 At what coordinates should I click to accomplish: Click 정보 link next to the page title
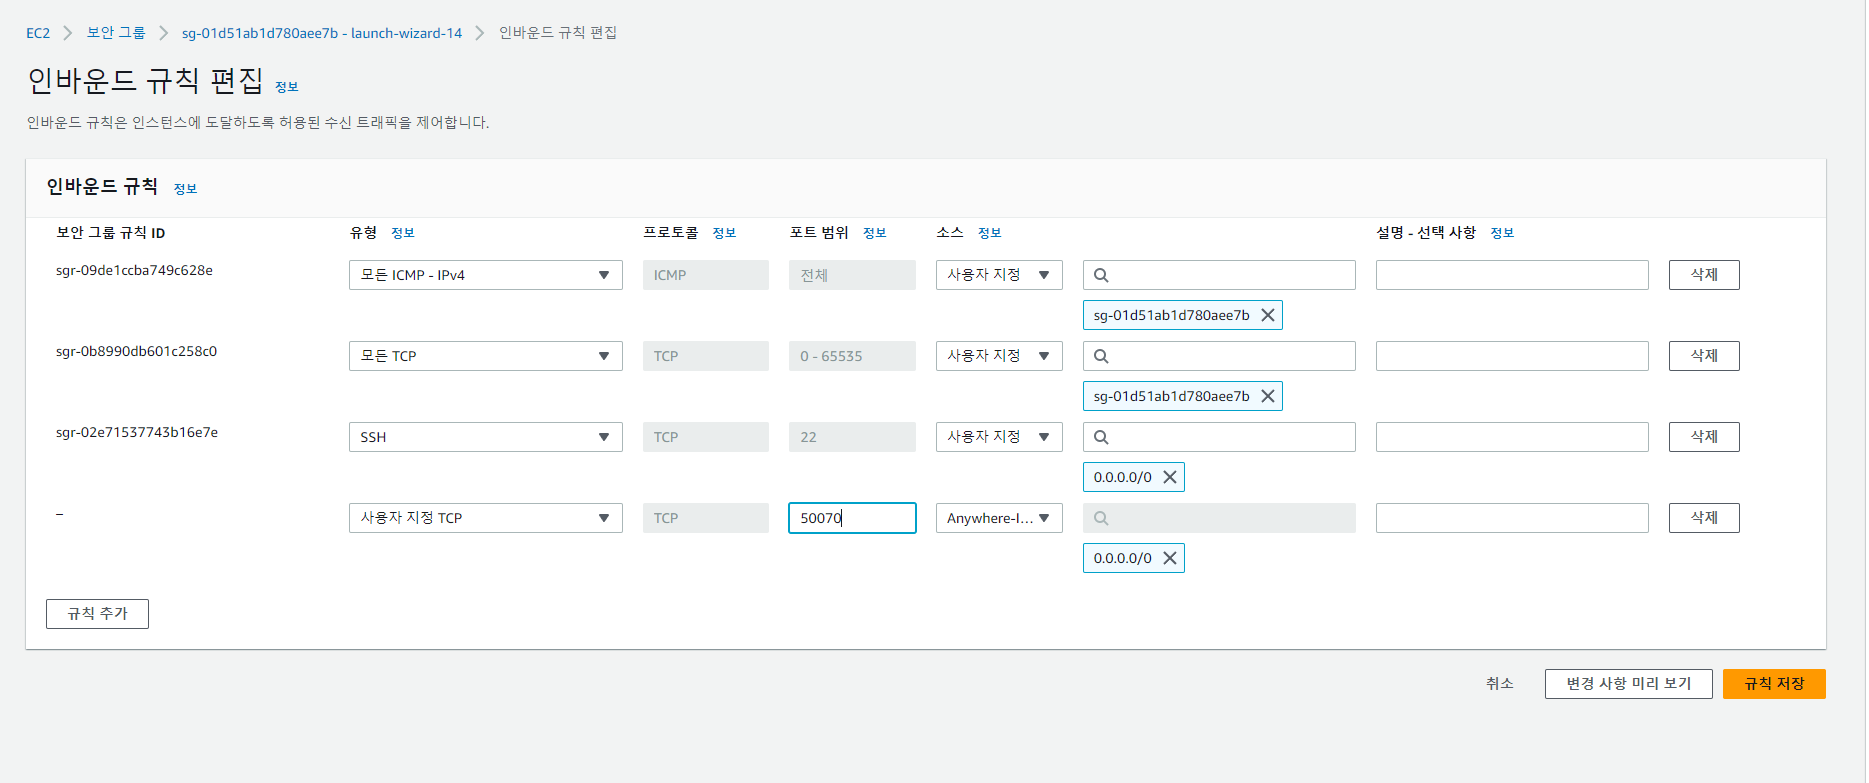coord(287,87)
